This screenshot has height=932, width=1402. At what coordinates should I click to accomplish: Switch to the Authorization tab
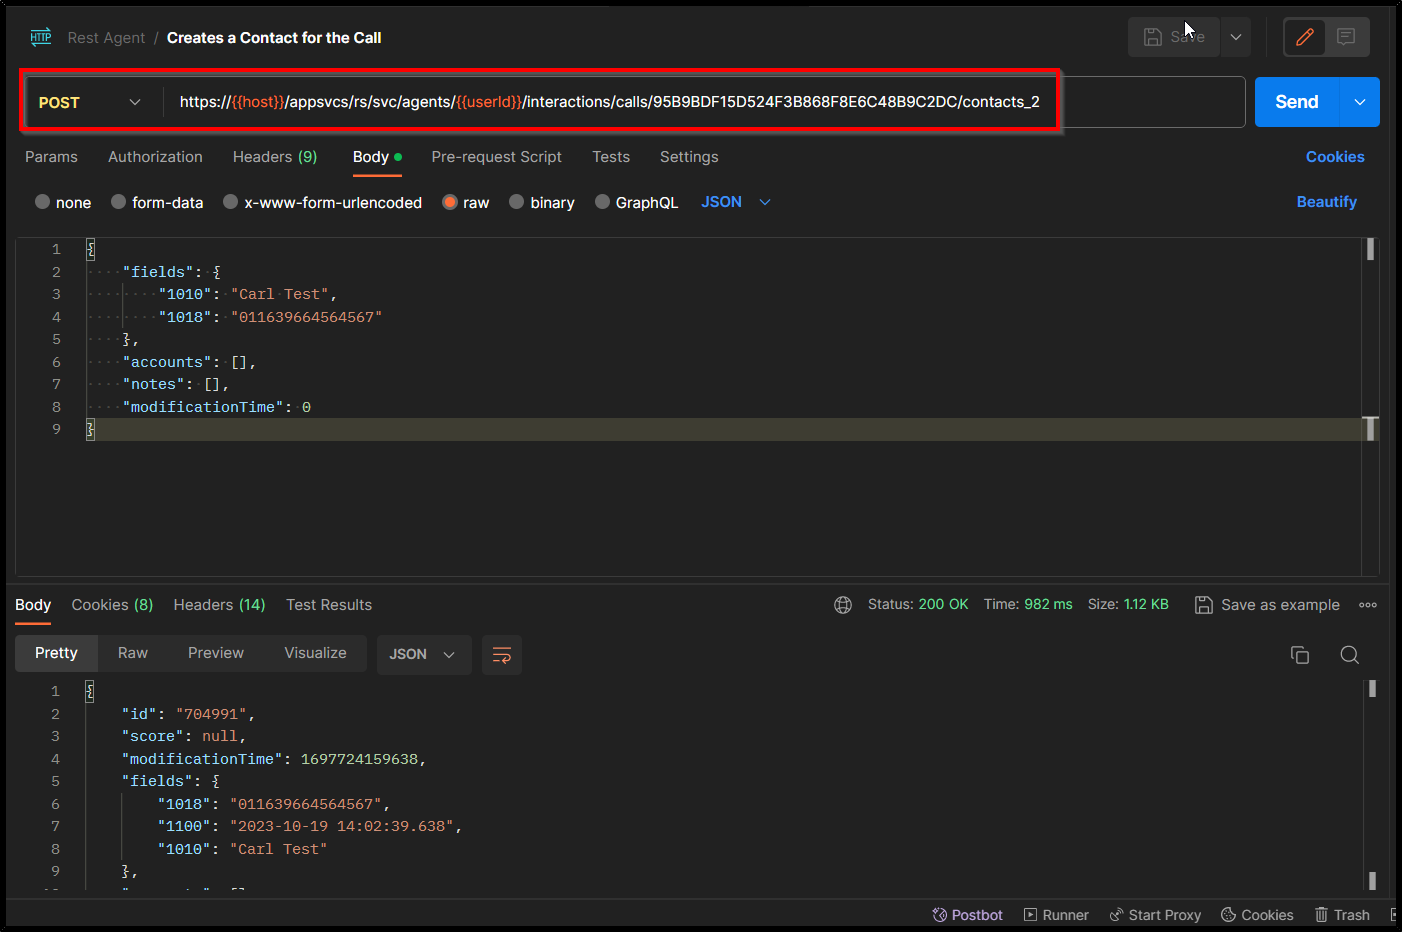point(155,157)
